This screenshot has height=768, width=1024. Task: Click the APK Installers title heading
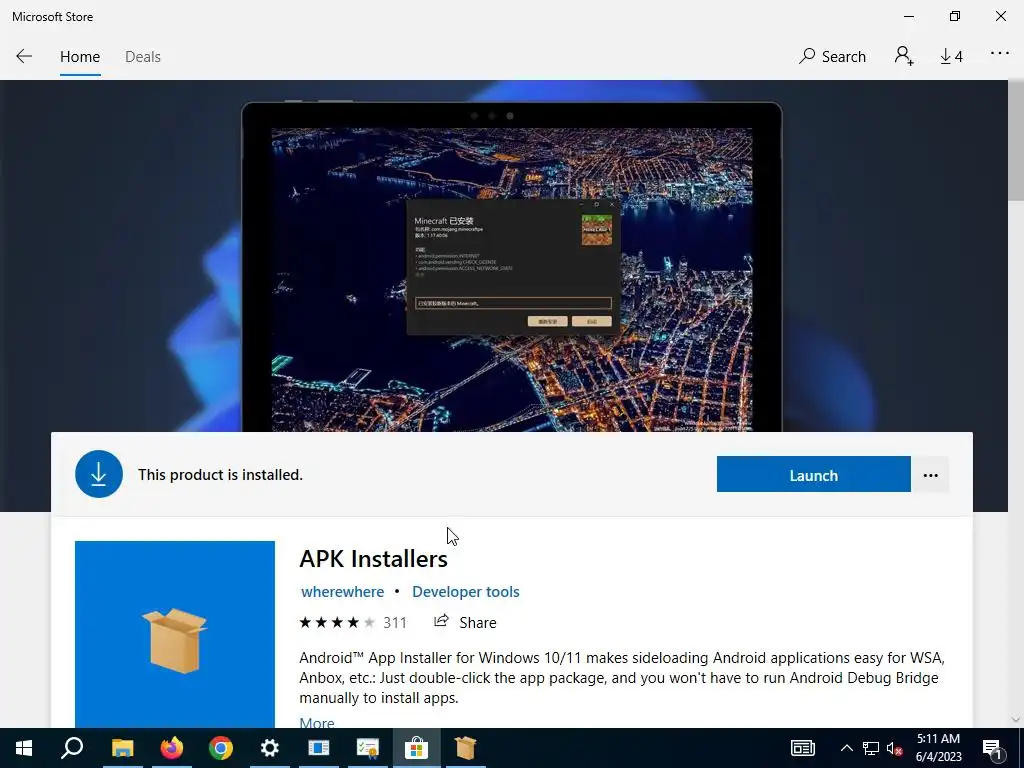374,559
